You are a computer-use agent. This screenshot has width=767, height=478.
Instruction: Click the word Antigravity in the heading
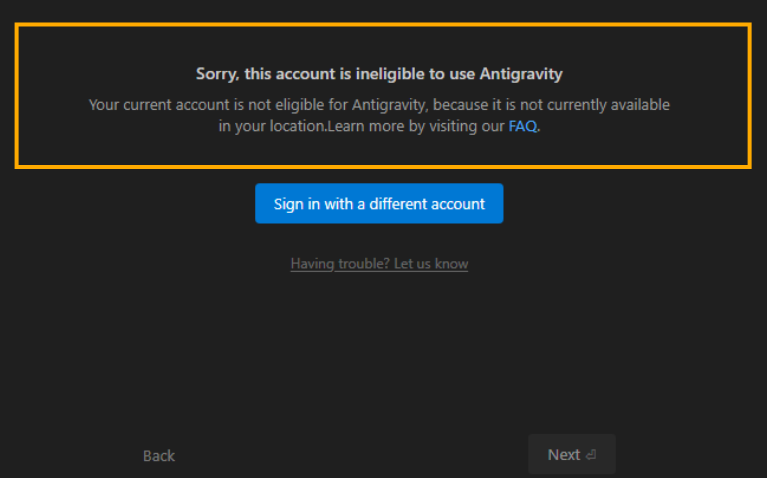click(x=520, y=74)
